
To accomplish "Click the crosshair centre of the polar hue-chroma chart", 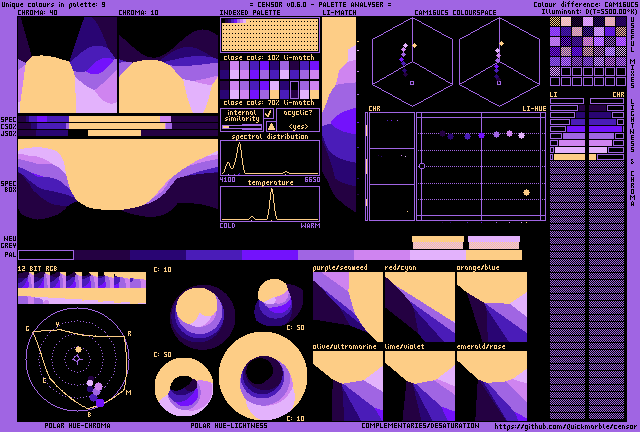I will (77, 359).
